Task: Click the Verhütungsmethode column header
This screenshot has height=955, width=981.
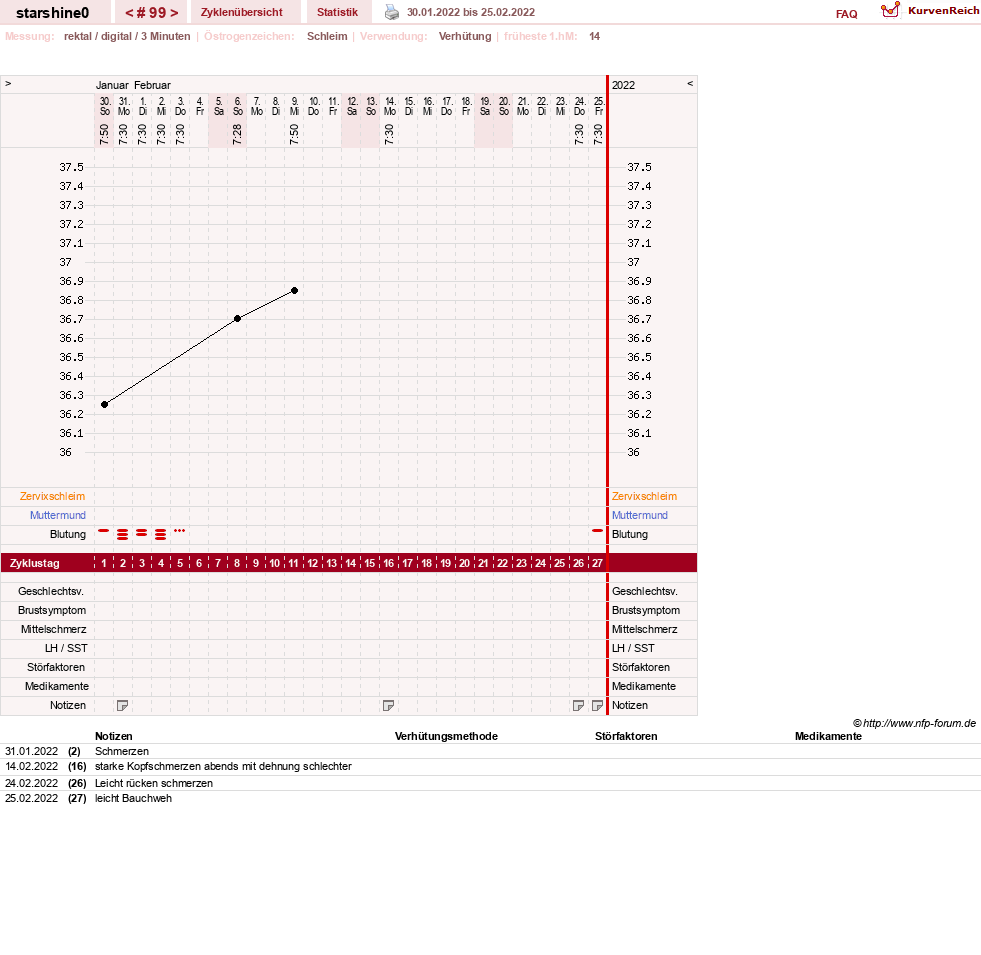Action: 446,737
